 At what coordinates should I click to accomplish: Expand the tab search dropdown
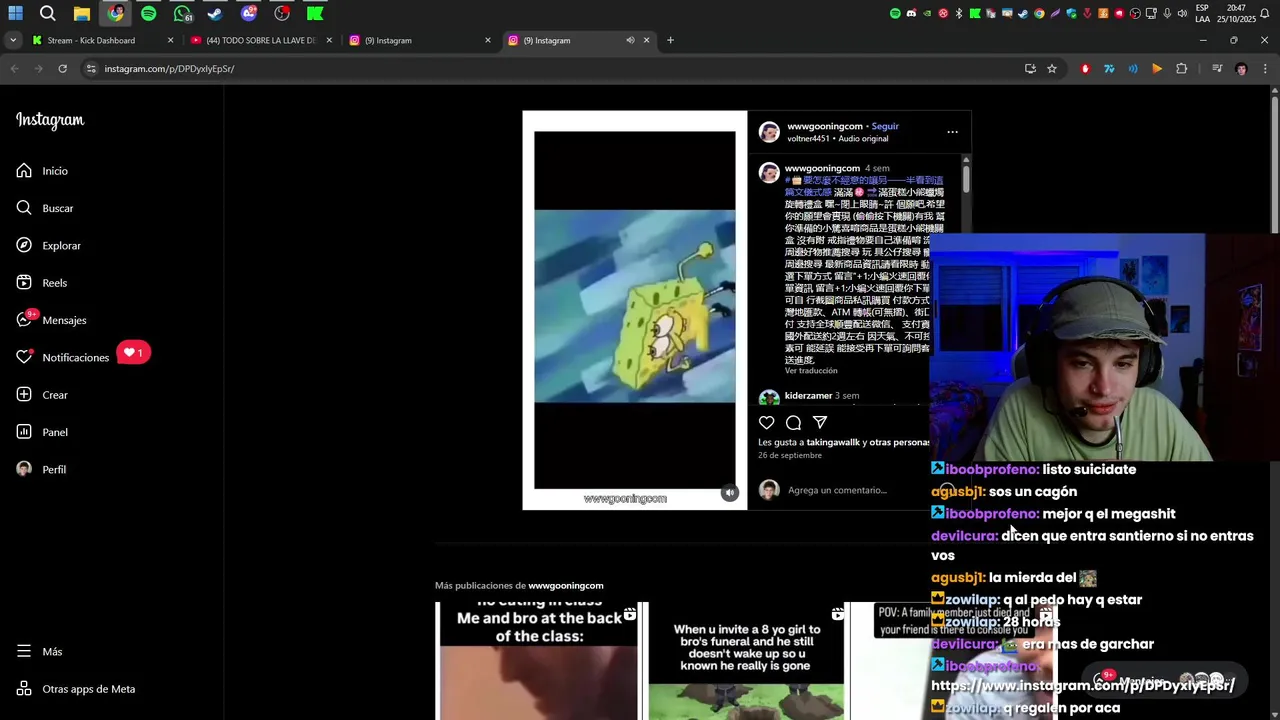tap(13, 40)
